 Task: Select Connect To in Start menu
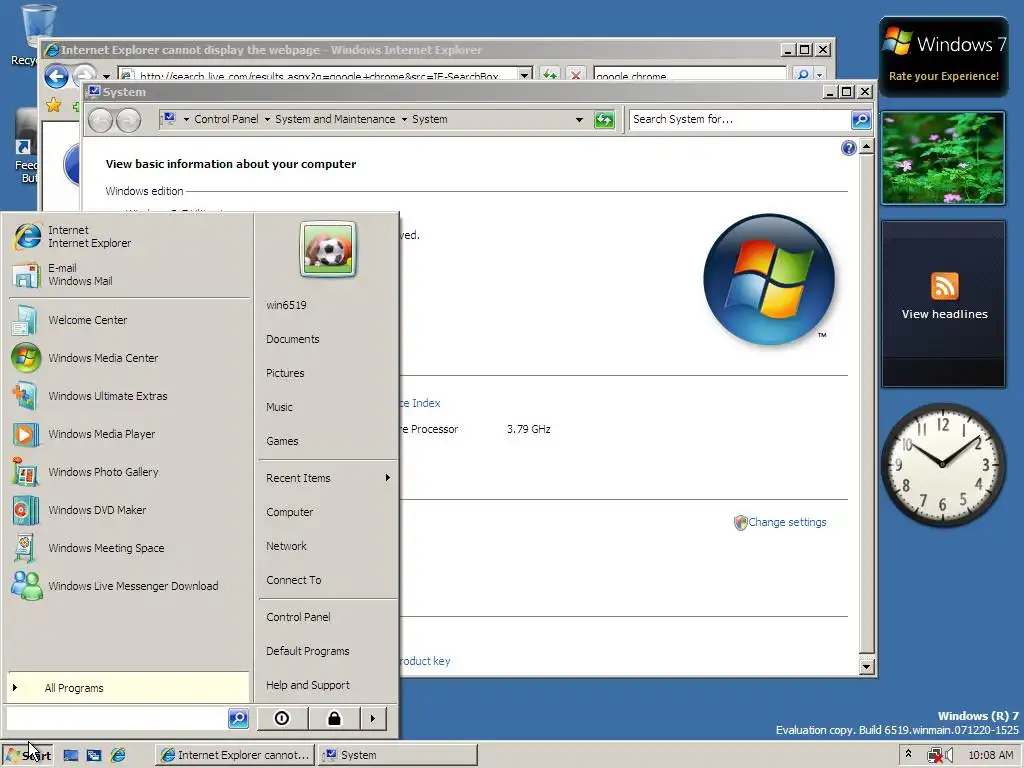pos(328,580)
